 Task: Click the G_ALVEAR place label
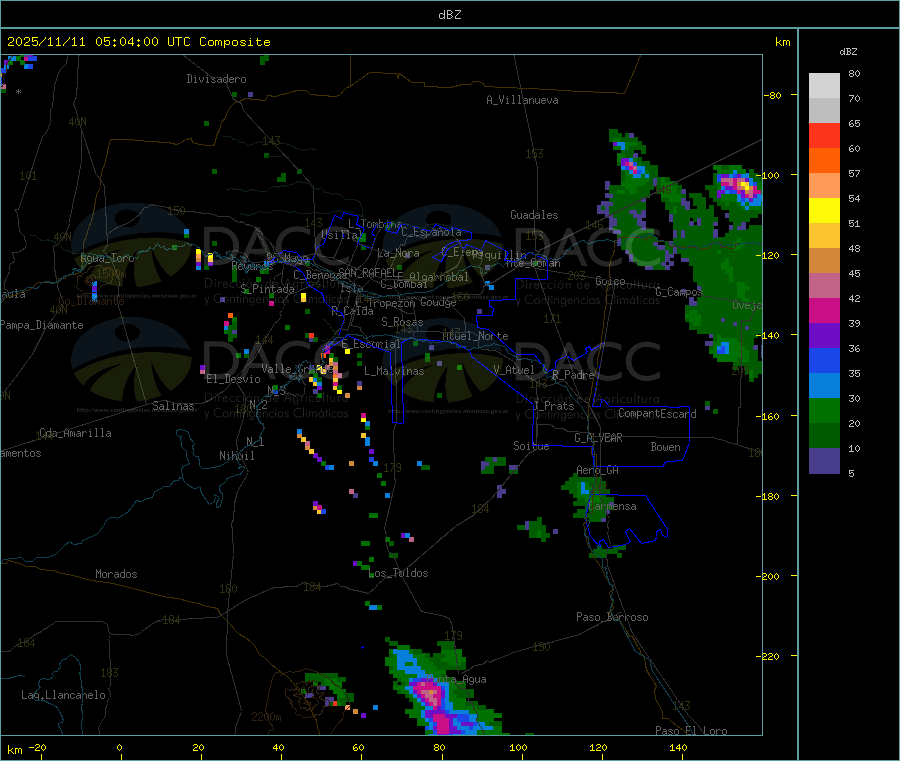tap(599, 438)
